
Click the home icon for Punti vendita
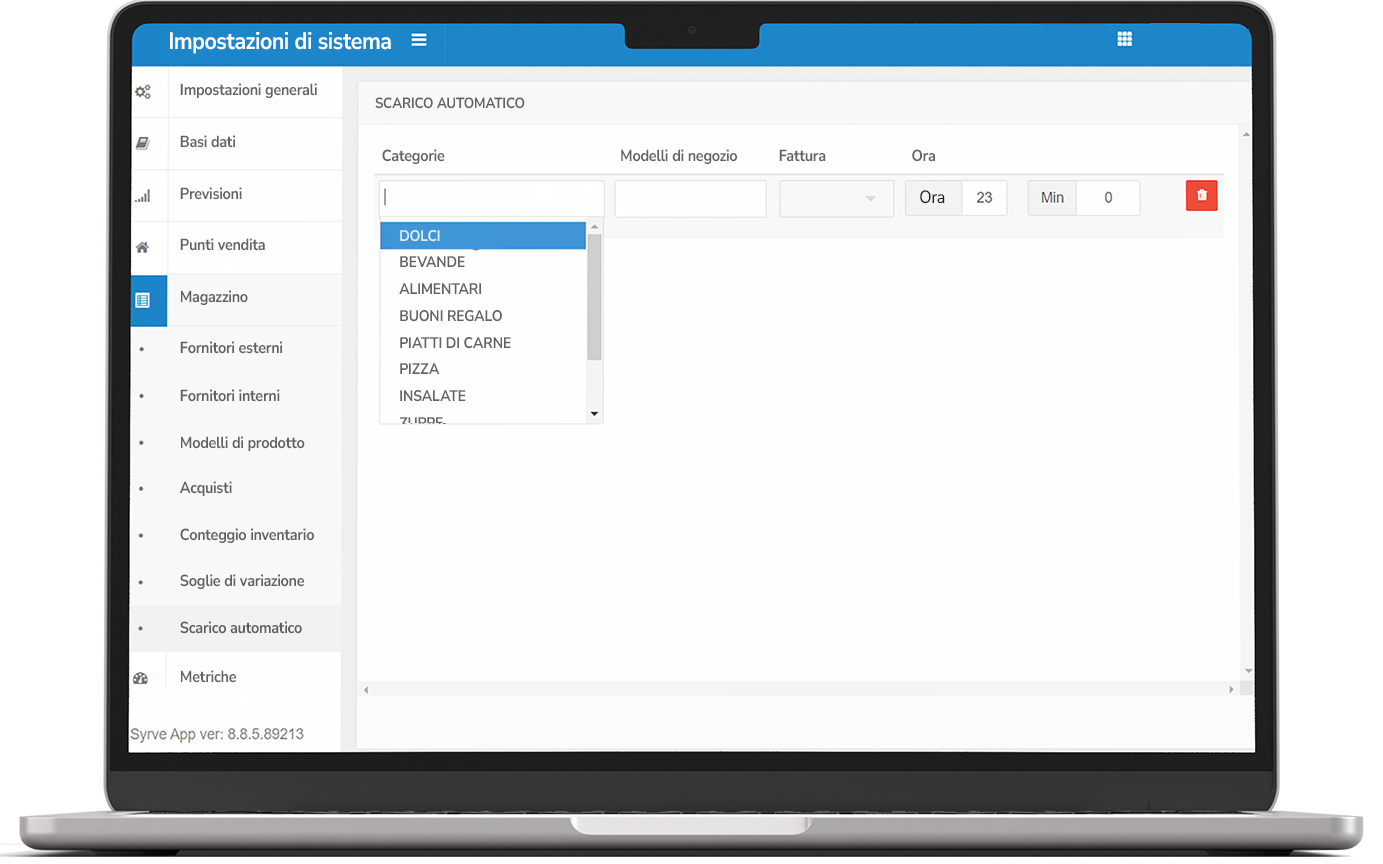click(143, 247)
